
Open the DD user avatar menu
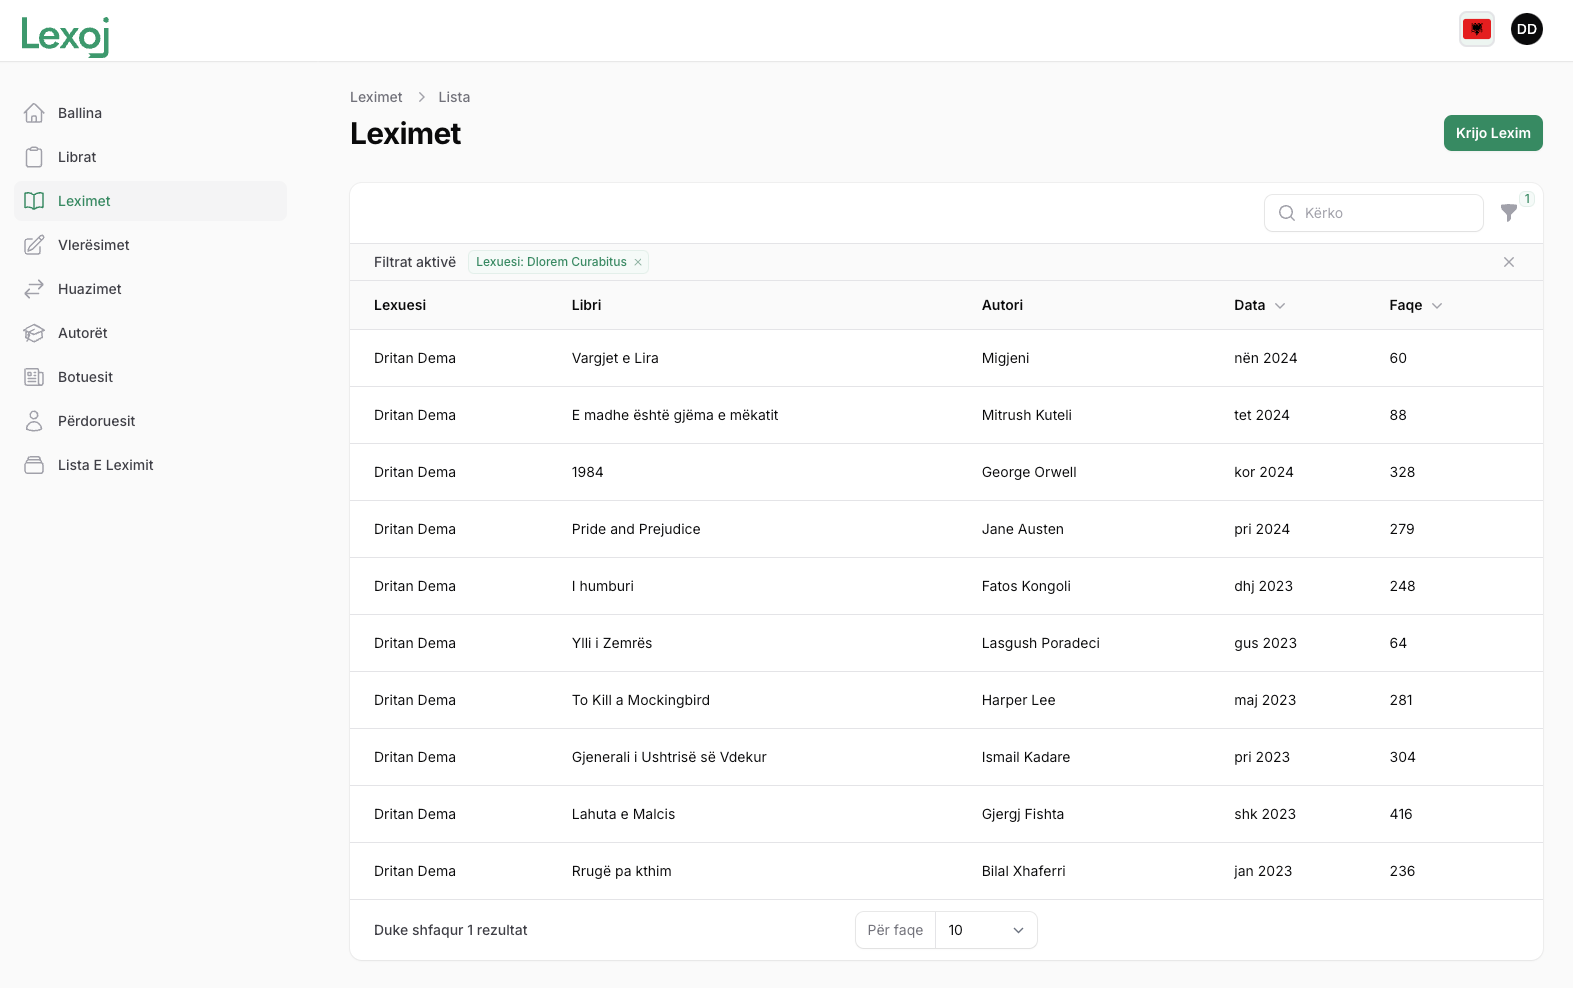[1526, 29]
